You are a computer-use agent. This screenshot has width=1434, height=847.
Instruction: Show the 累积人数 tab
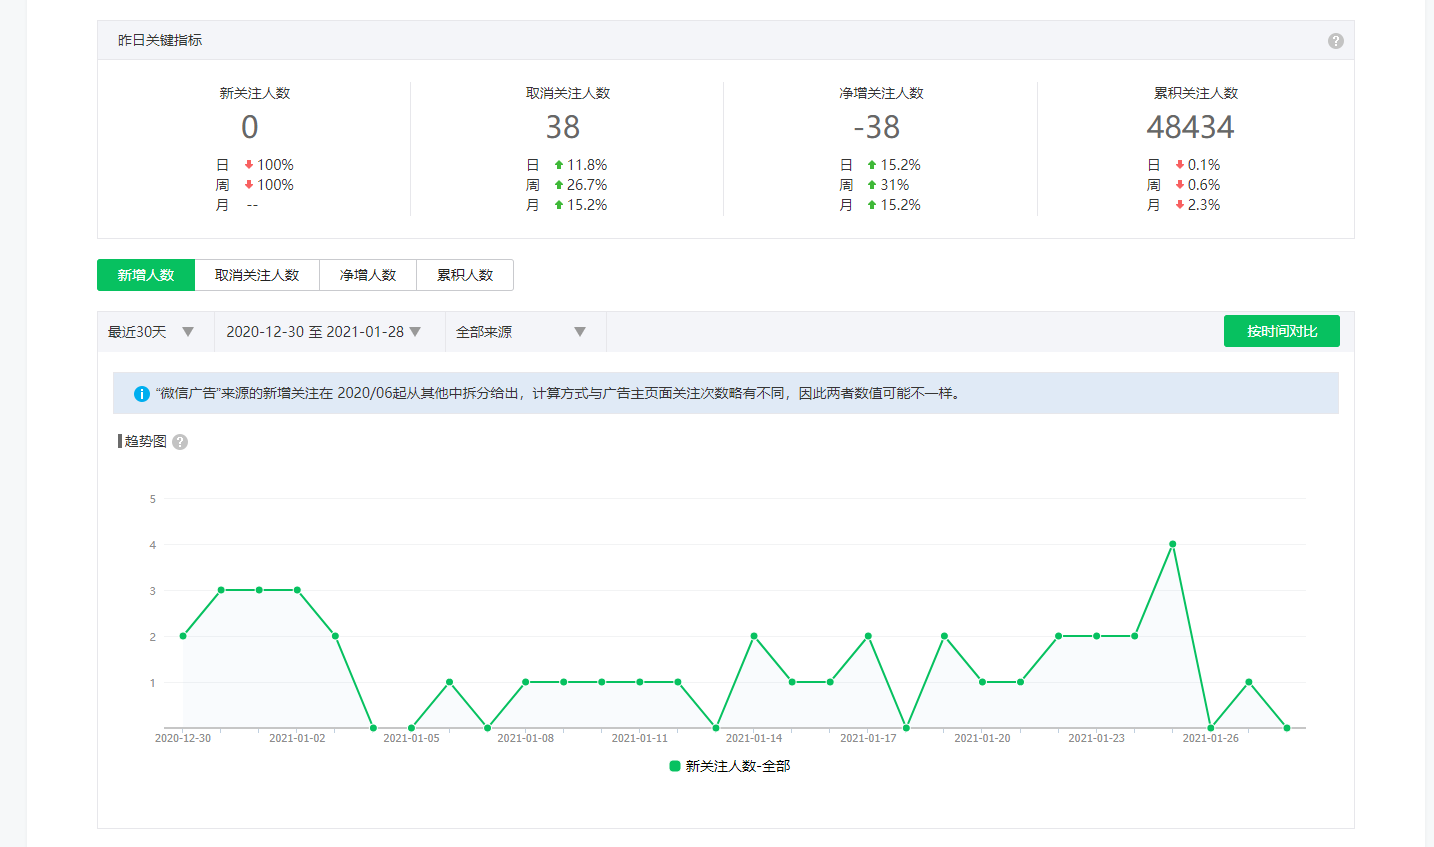coord(465,275)
